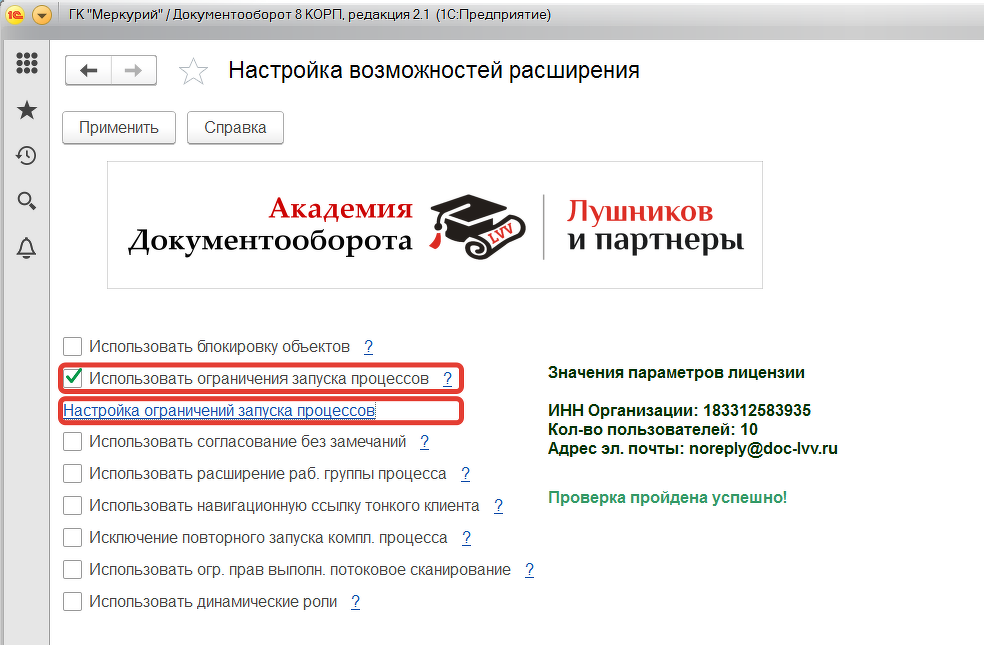The width and height of the screenshot is (984, 645).
Task: Enable Исключение повторного запуска компл. процесса
Action: point(73,538)
